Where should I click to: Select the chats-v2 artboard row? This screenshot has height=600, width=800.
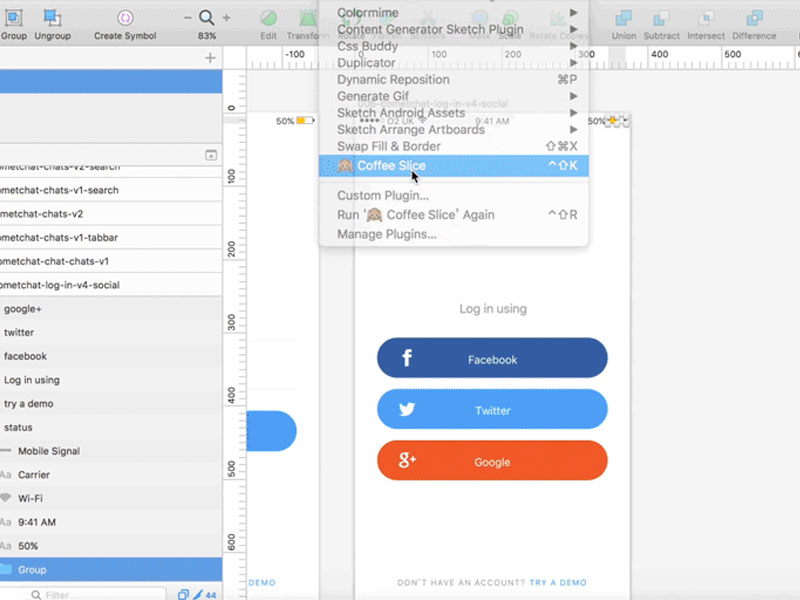pos(111,214)
